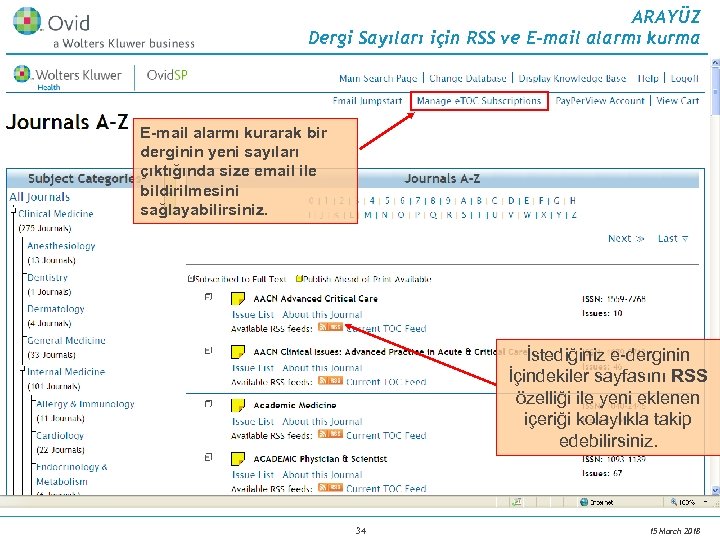Select Cardiology subcategory
Viewport: 720px width, 540px height.
click(x=60, y=435)
